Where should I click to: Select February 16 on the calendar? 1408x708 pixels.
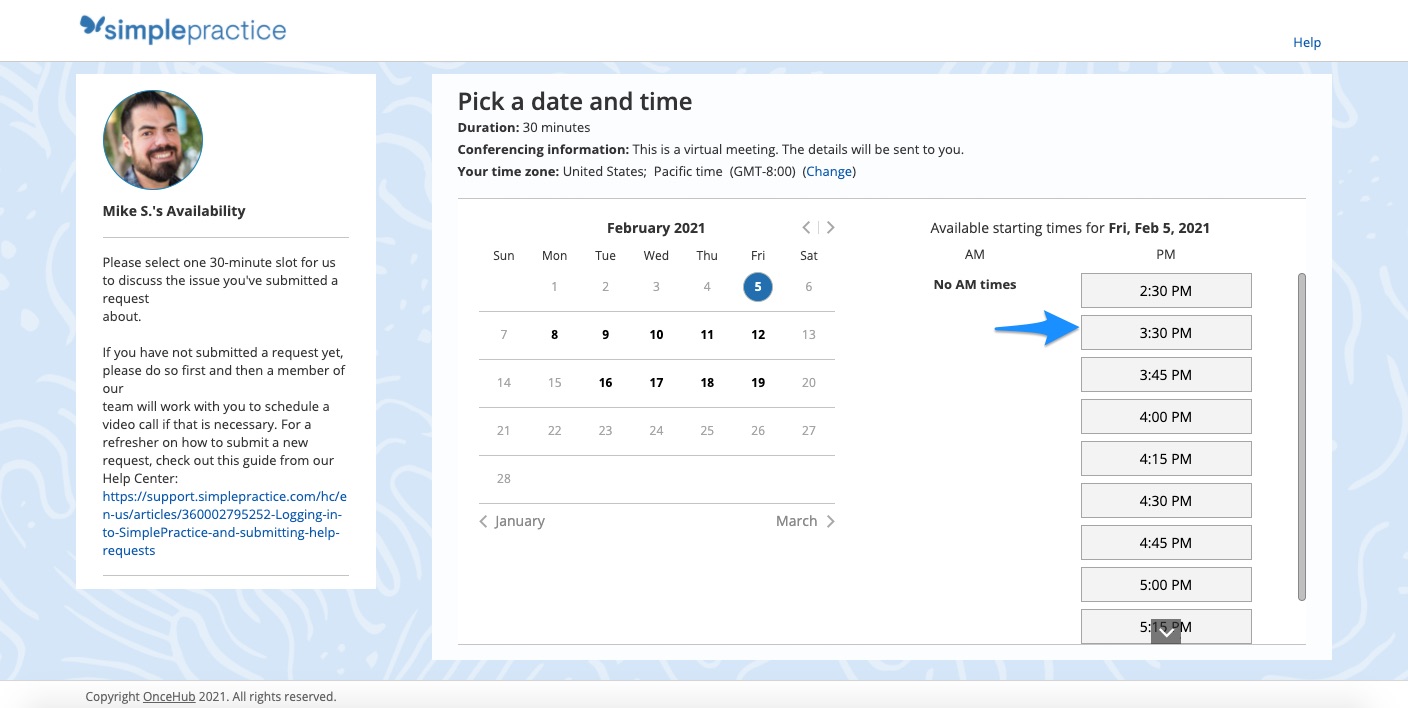click(605, 382)
